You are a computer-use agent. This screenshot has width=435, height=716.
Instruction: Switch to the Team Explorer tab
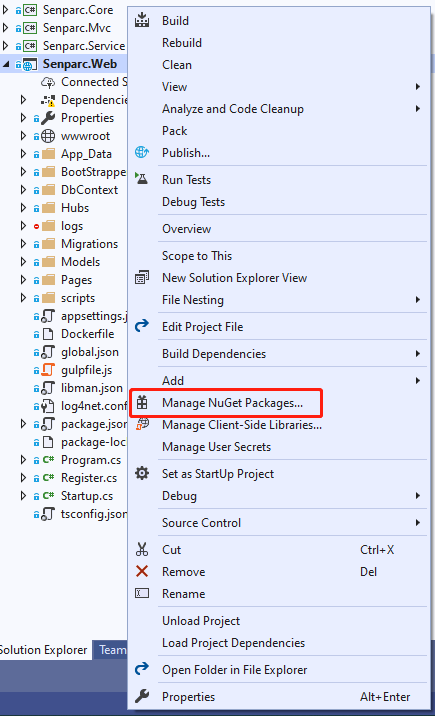110,650
